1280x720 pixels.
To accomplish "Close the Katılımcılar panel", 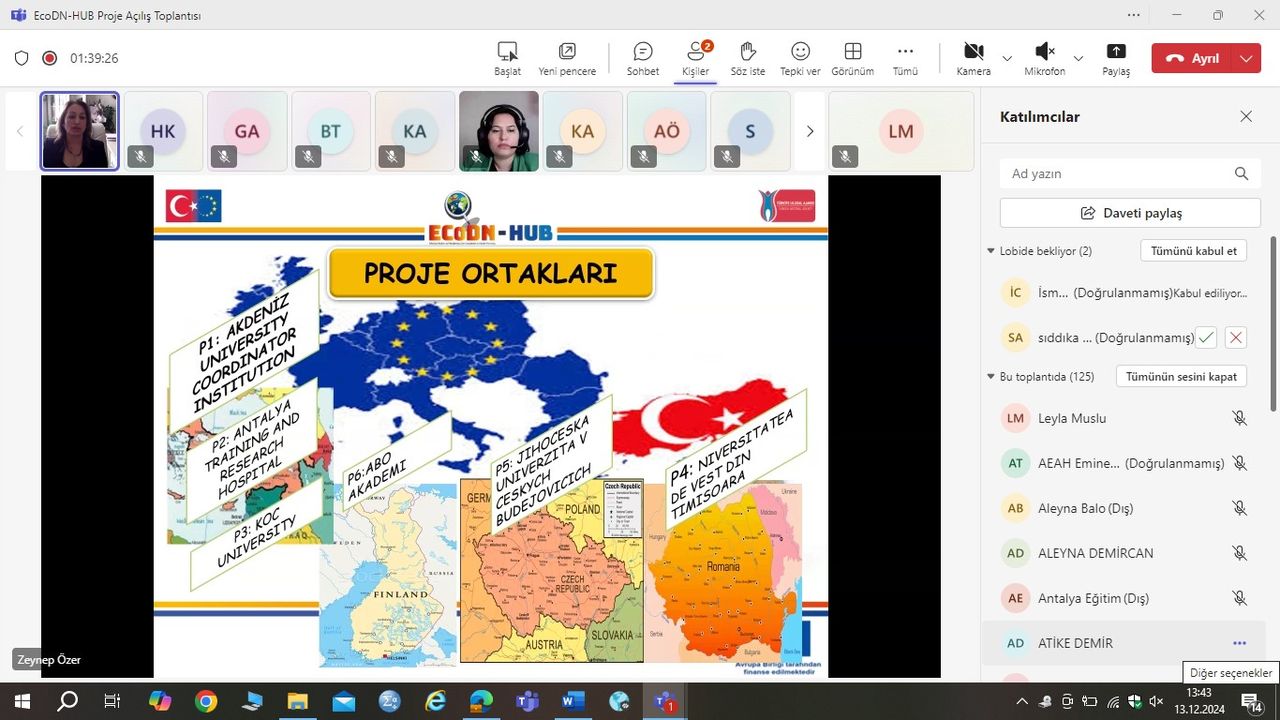I will 1246,116.
